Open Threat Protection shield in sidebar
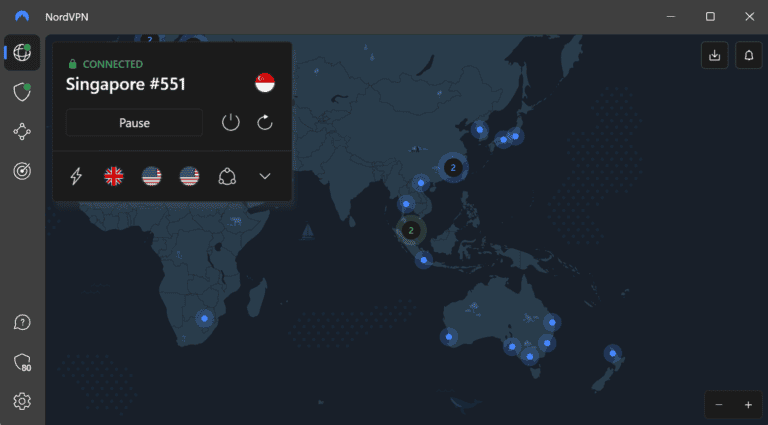 (x=22, y=92)
